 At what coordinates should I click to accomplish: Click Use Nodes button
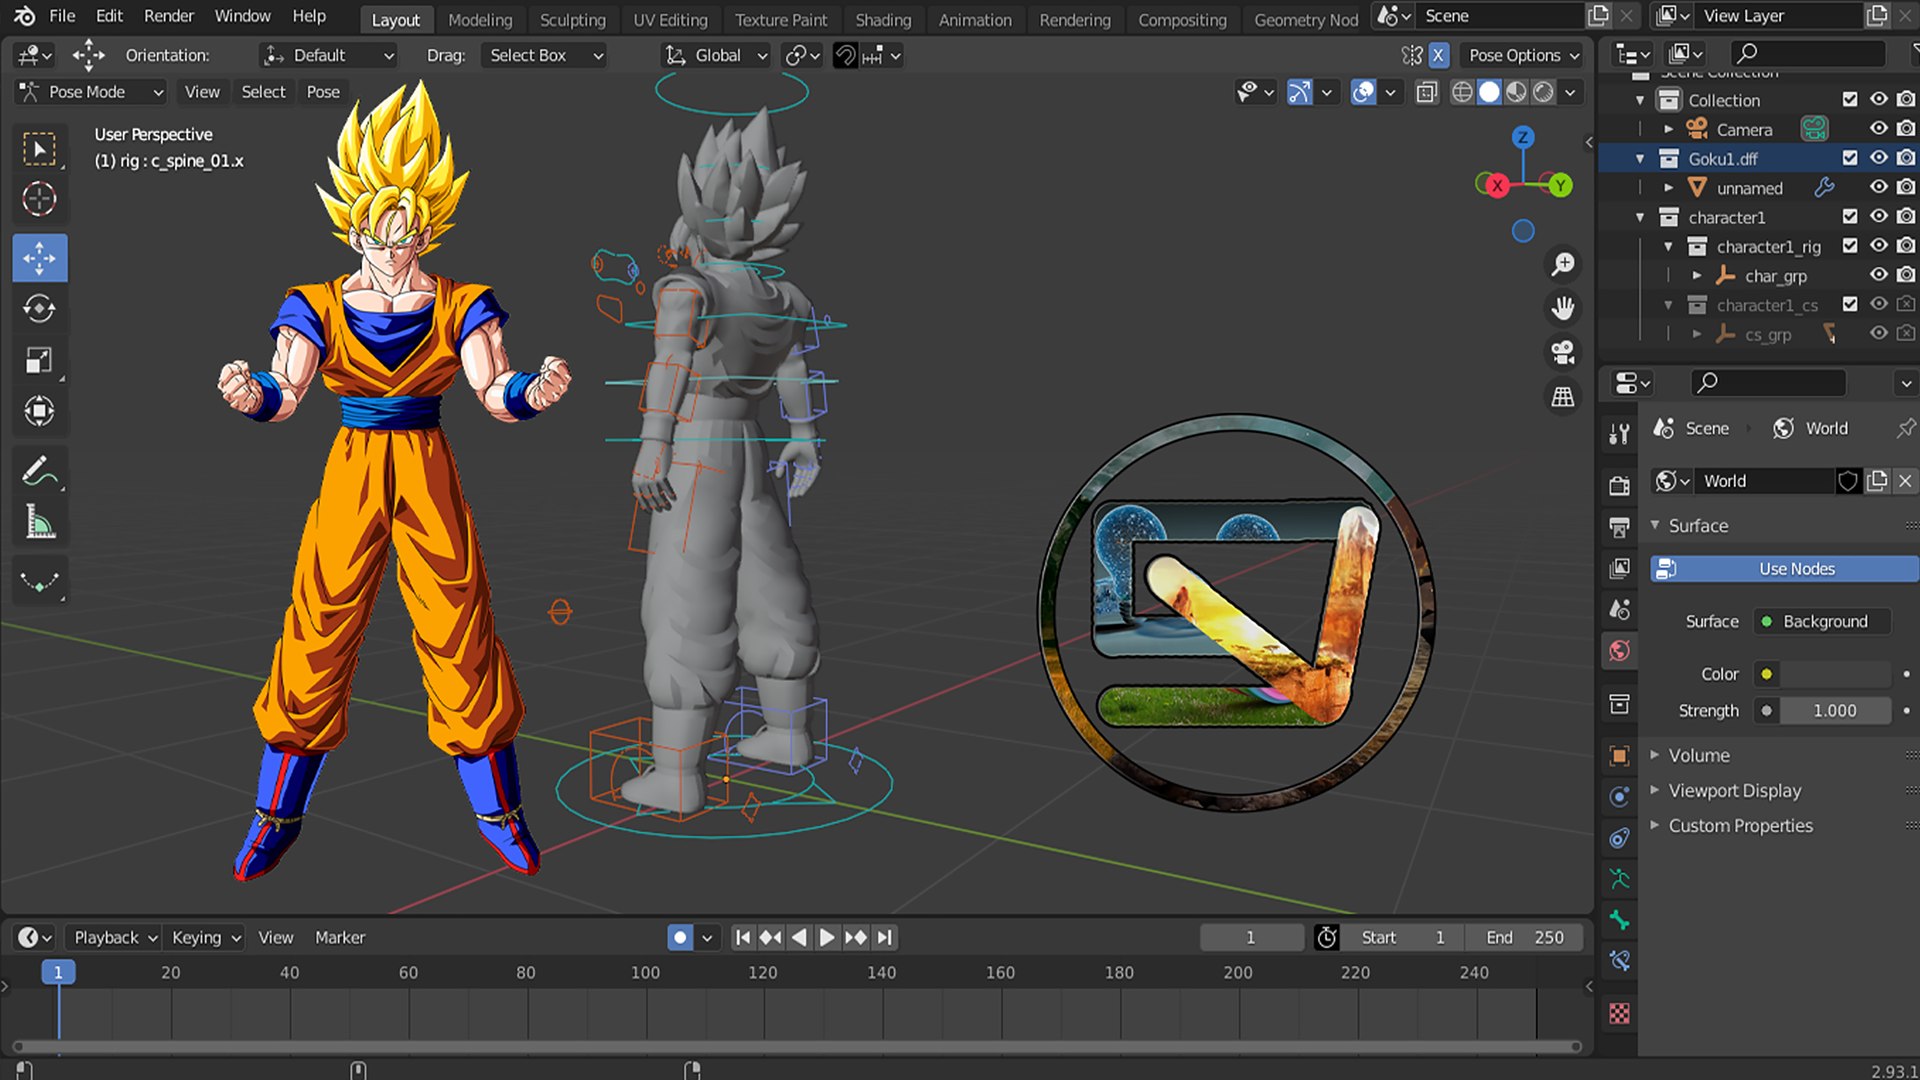click(x=1784, y=568)
